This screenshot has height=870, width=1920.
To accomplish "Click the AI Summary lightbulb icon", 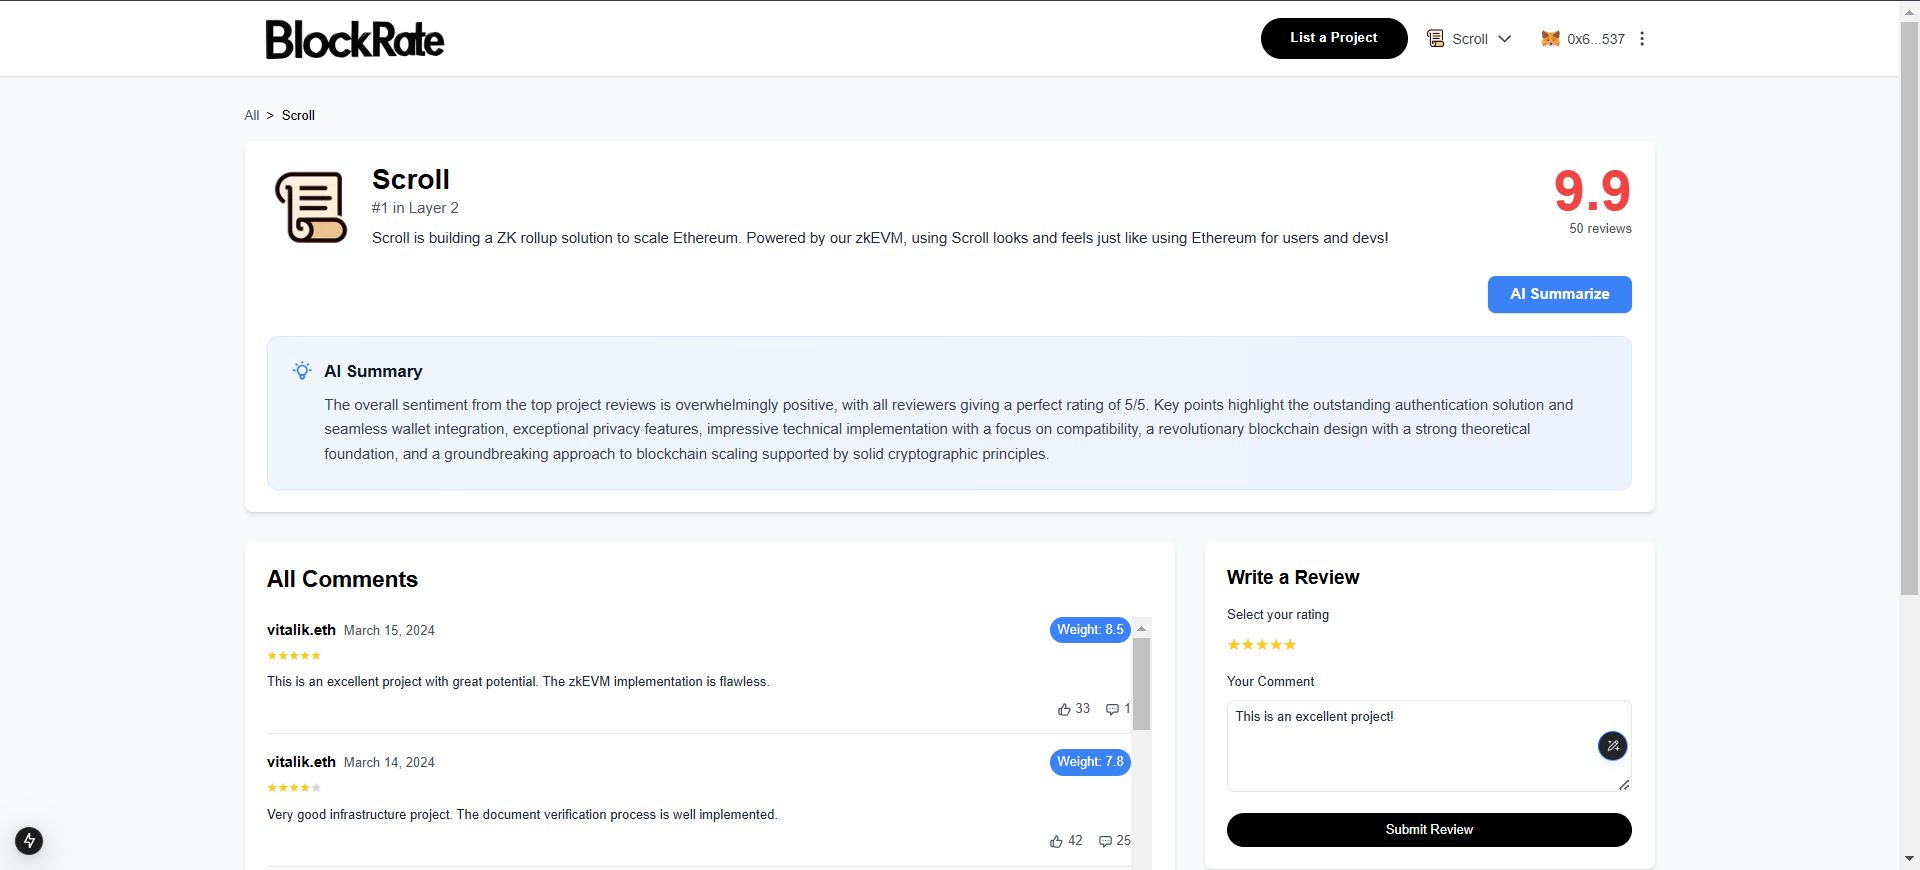I will pos(302,371).
